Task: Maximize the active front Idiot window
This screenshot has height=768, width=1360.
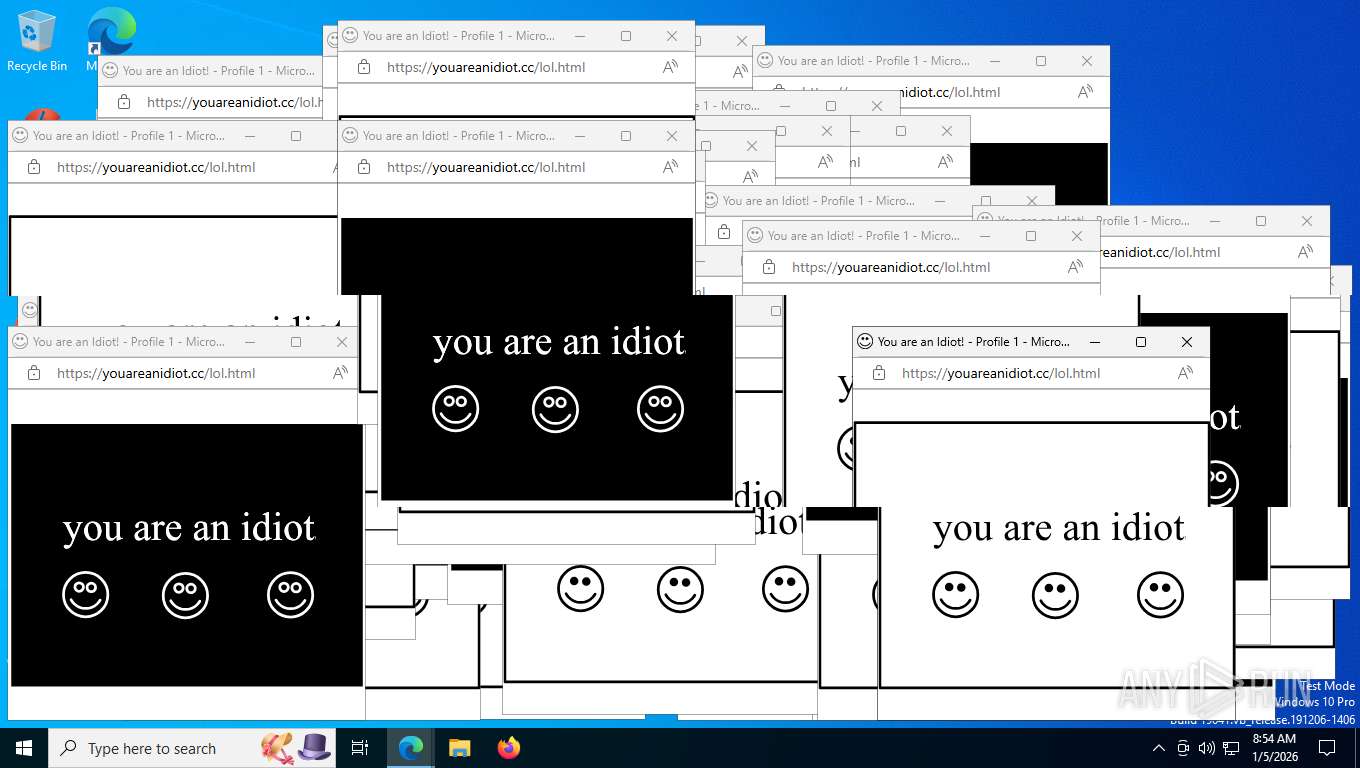Action: tap(1141, 342)
